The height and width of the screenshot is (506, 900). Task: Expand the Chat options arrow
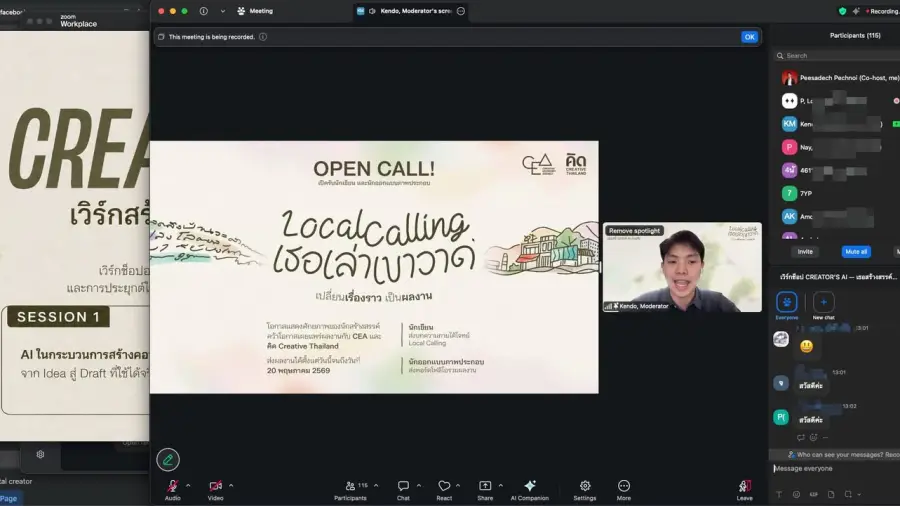point(418,485)
